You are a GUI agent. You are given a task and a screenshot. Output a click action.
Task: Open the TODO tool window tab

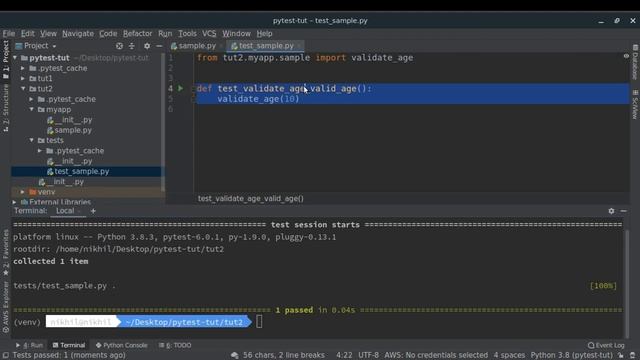175,345
